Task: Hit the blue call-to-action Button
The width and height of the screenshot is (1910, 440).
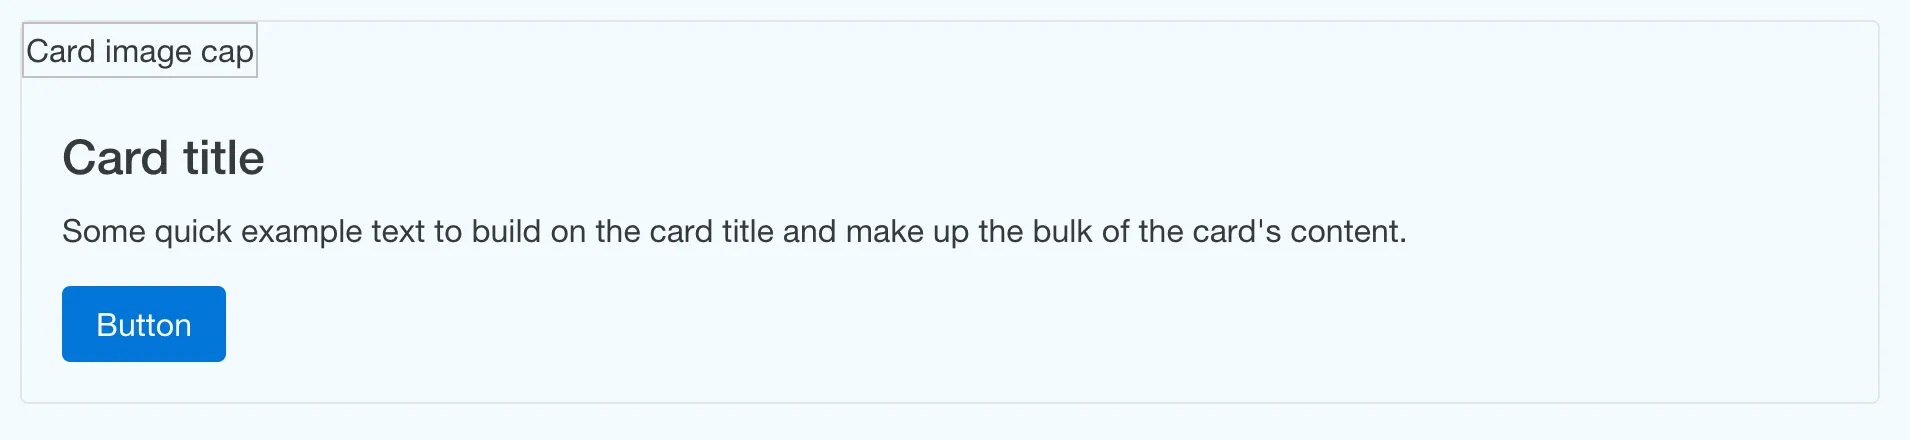Action: [x=144, y=324]
